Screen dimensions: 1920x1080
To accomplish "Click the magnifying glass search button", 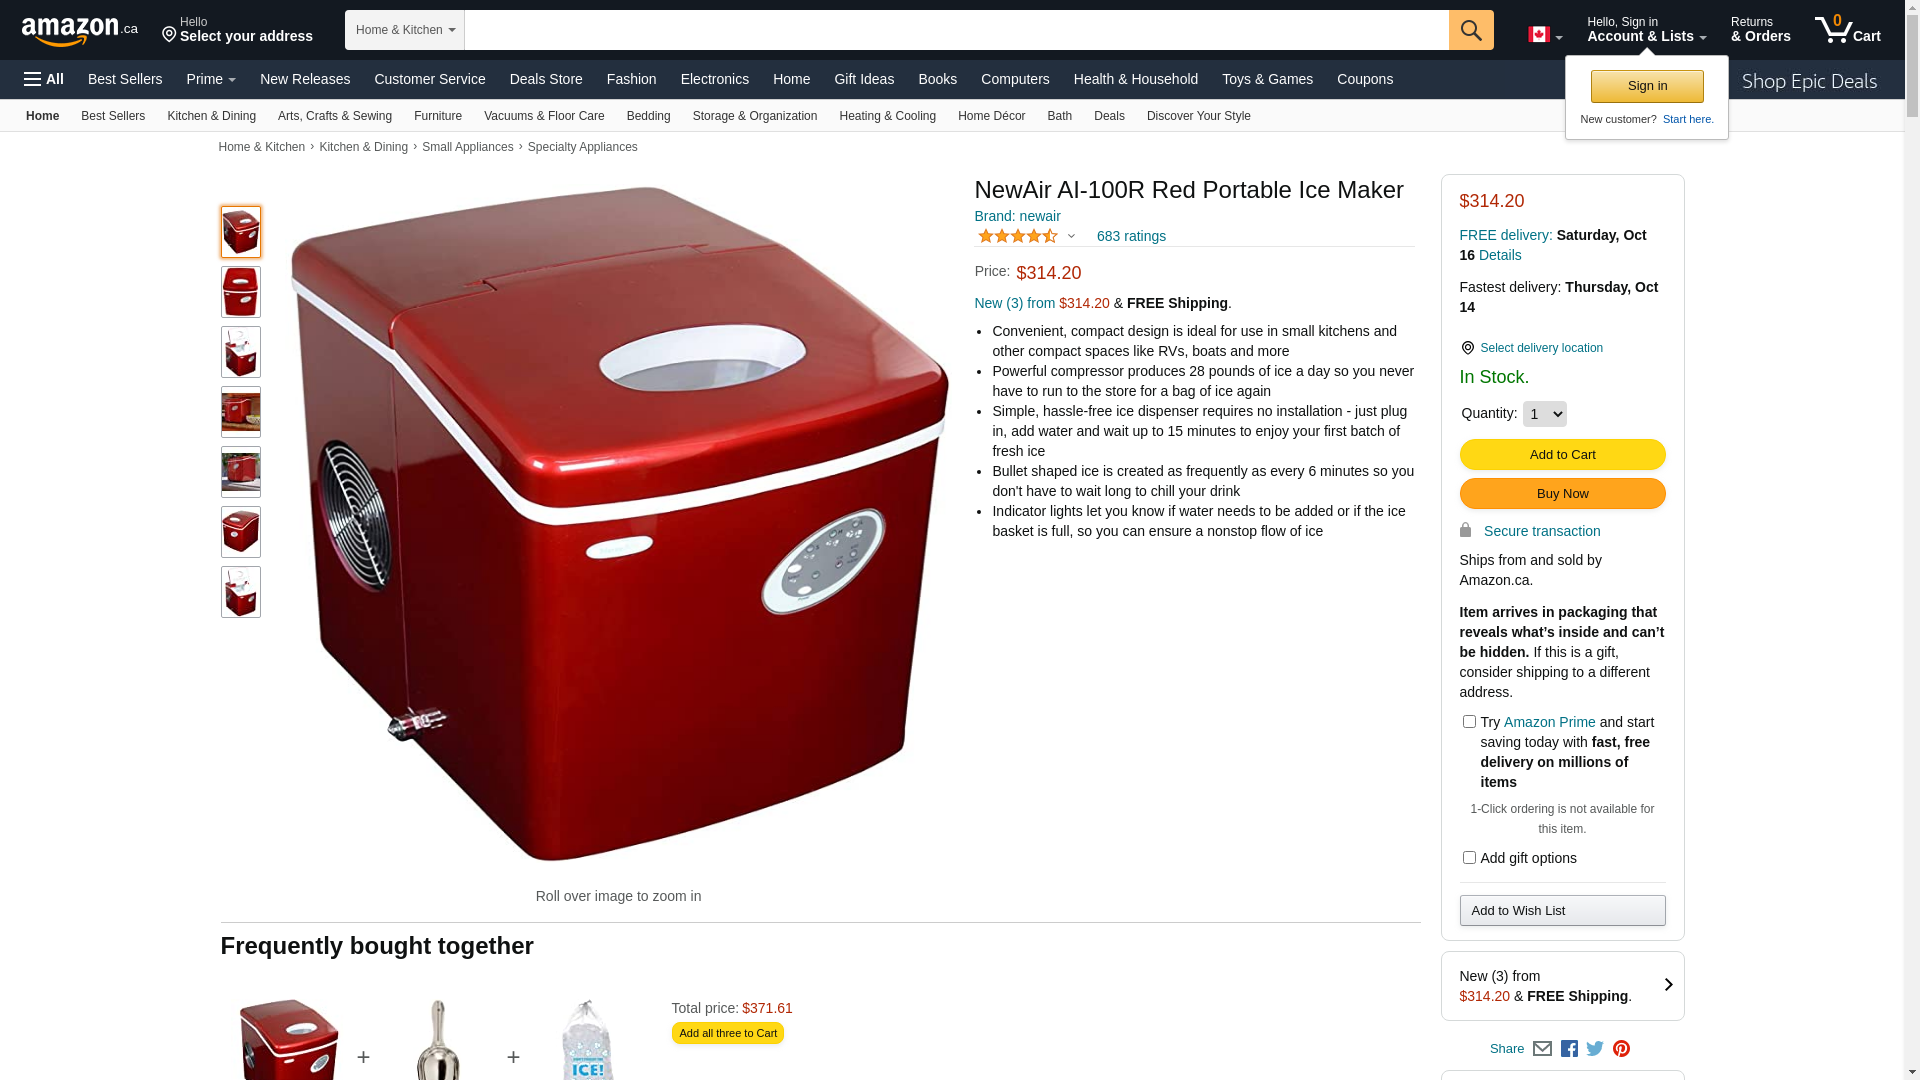I will pyautogui.click(x=1471, y=30).
